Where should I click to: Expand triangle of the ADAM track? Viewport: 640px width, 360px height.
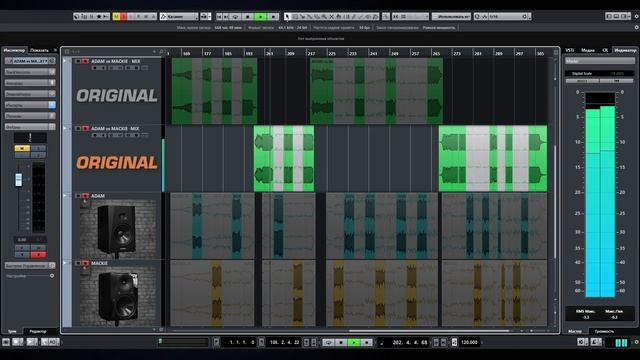click(64, 196)
